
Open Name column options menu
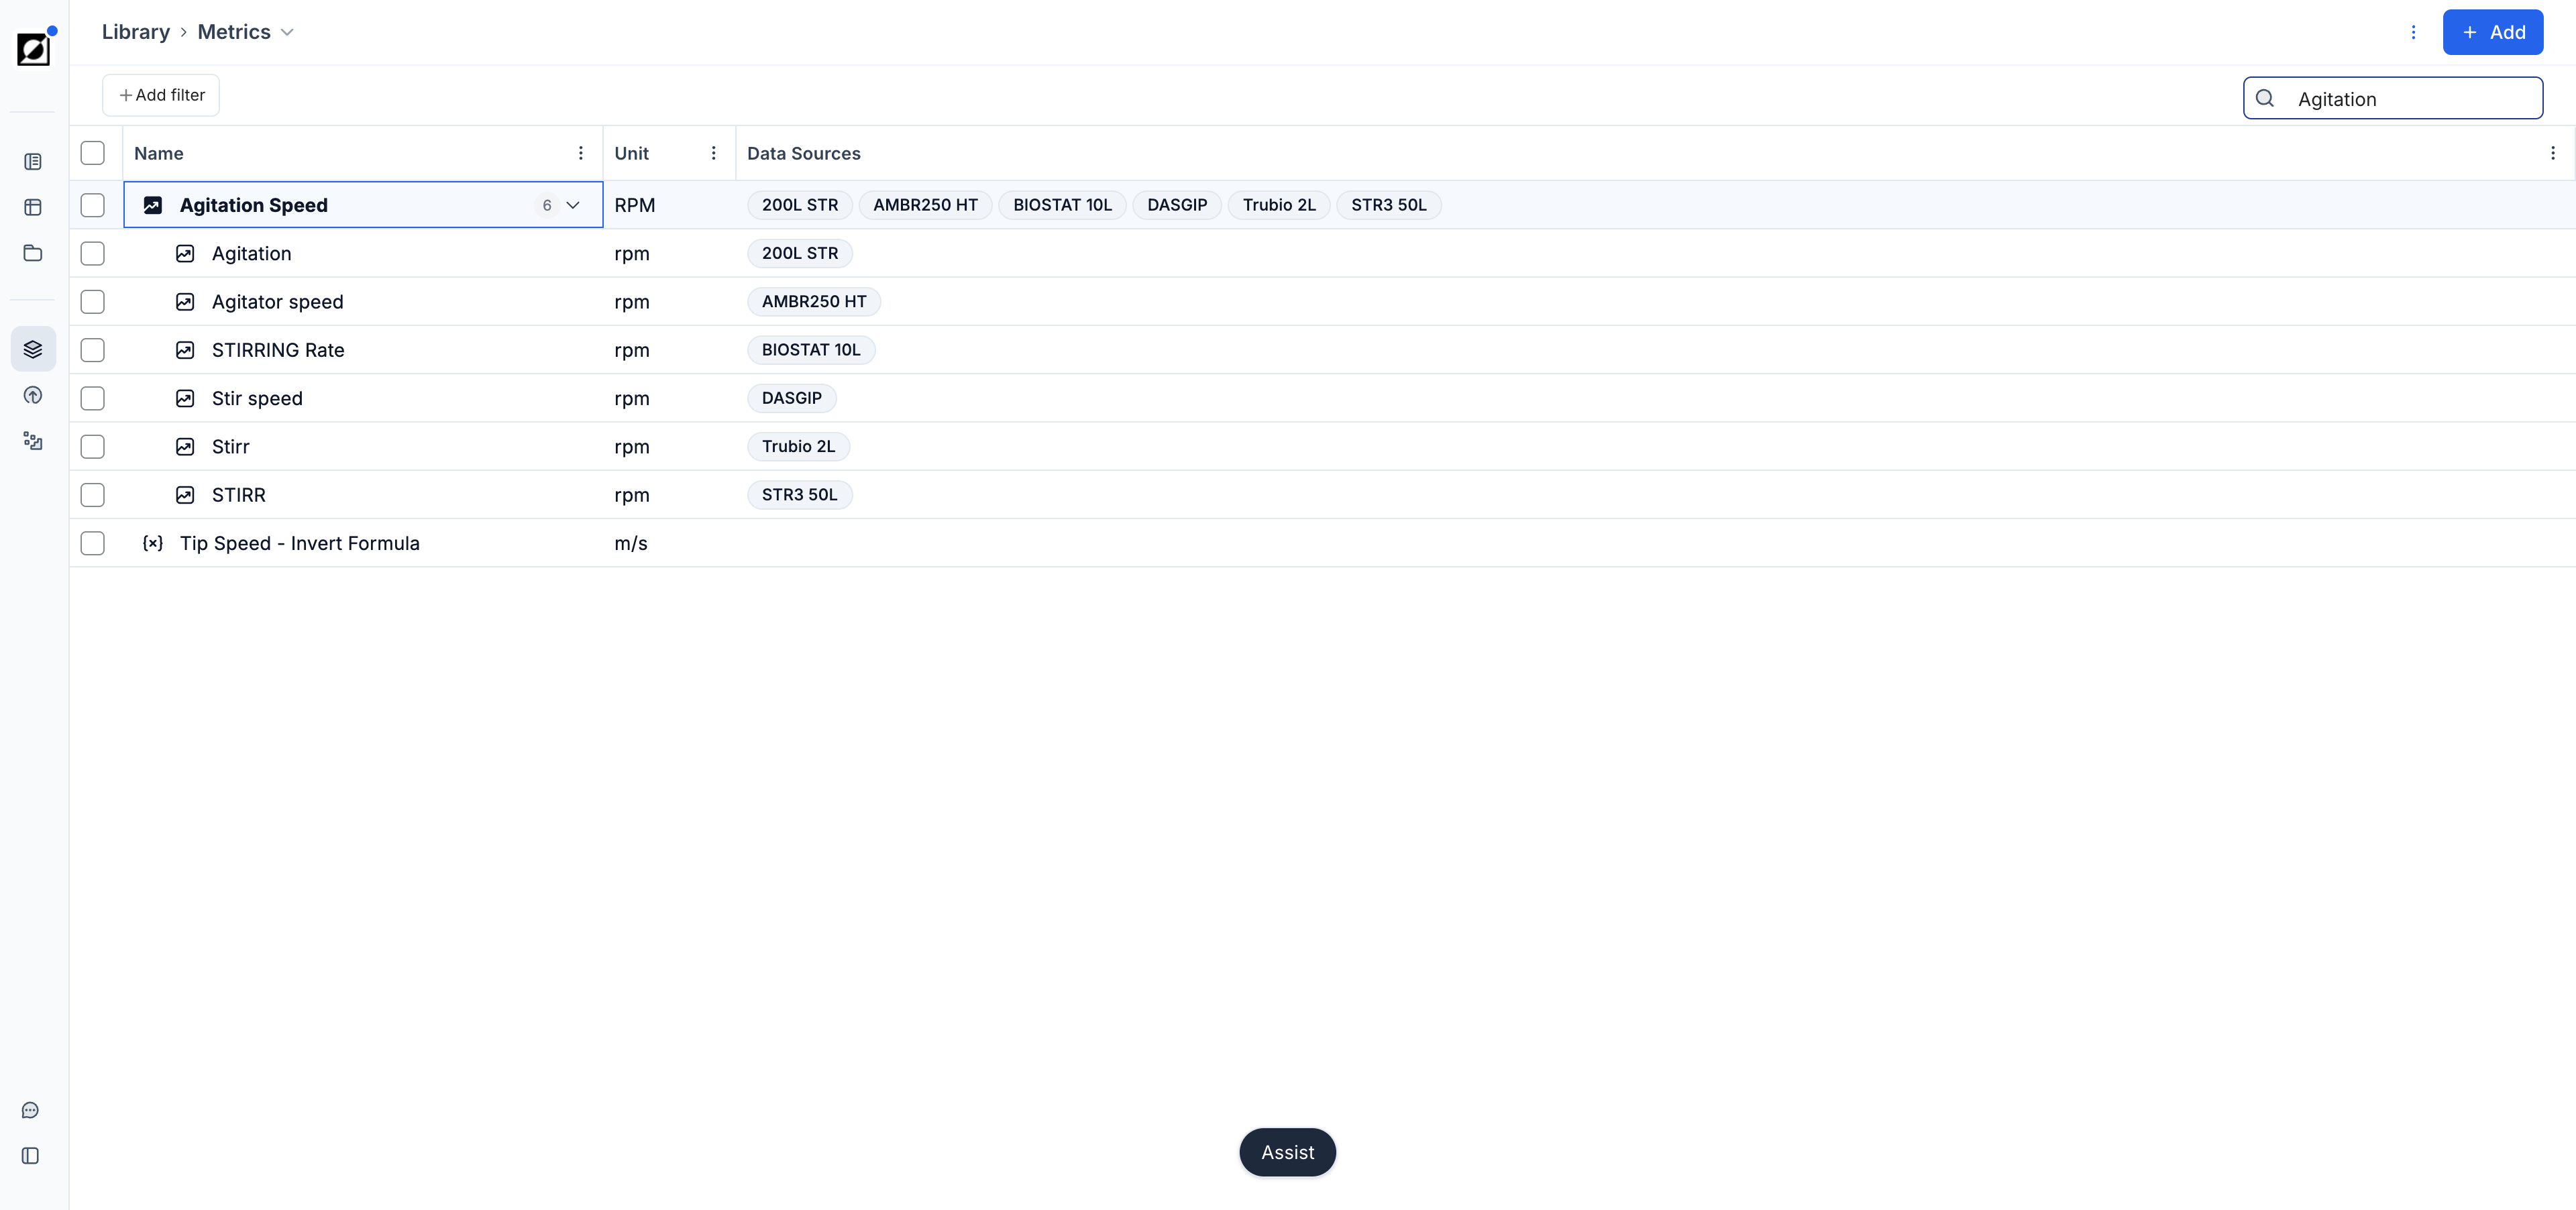(581, 153)
